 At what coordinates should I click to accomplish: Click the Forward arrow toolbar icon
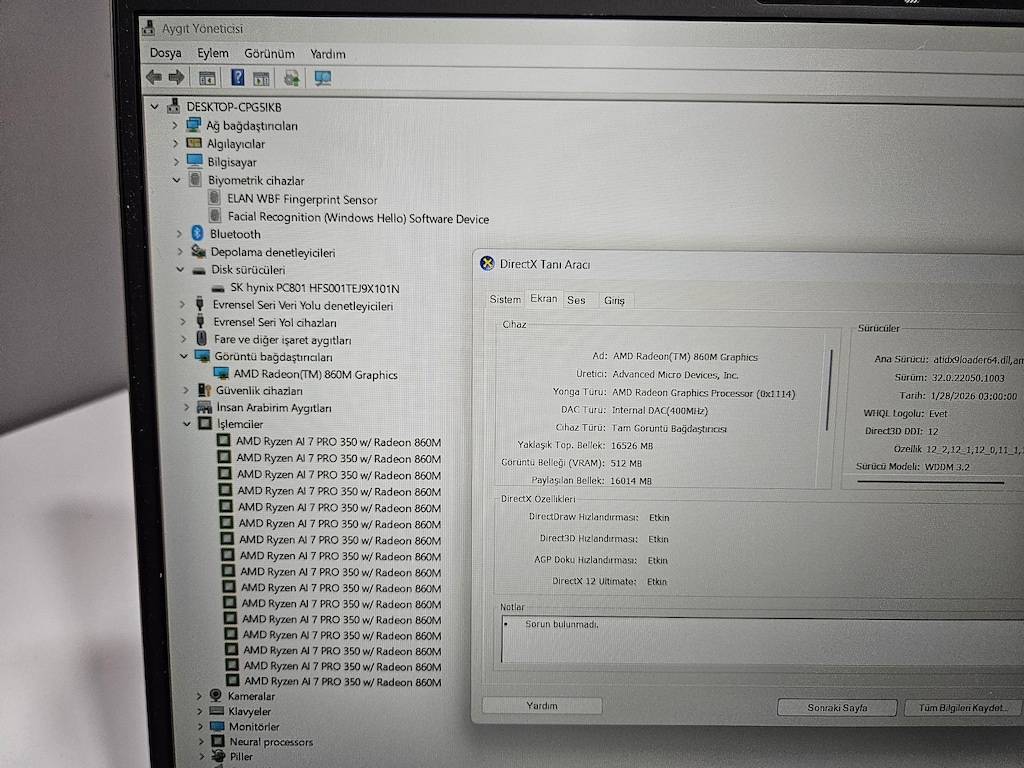[176, 77]
